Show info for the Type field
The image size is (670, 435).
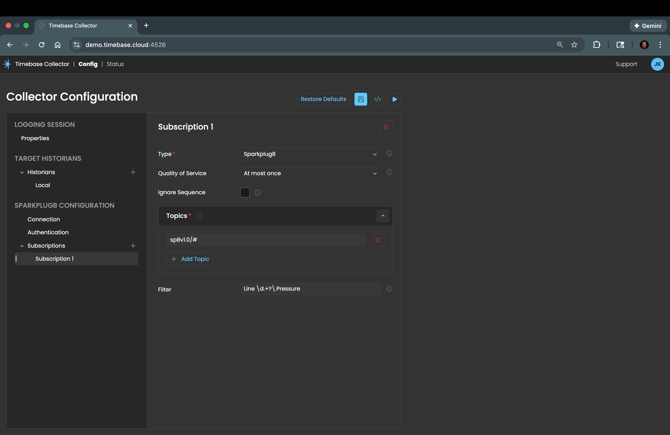(389, 154)
